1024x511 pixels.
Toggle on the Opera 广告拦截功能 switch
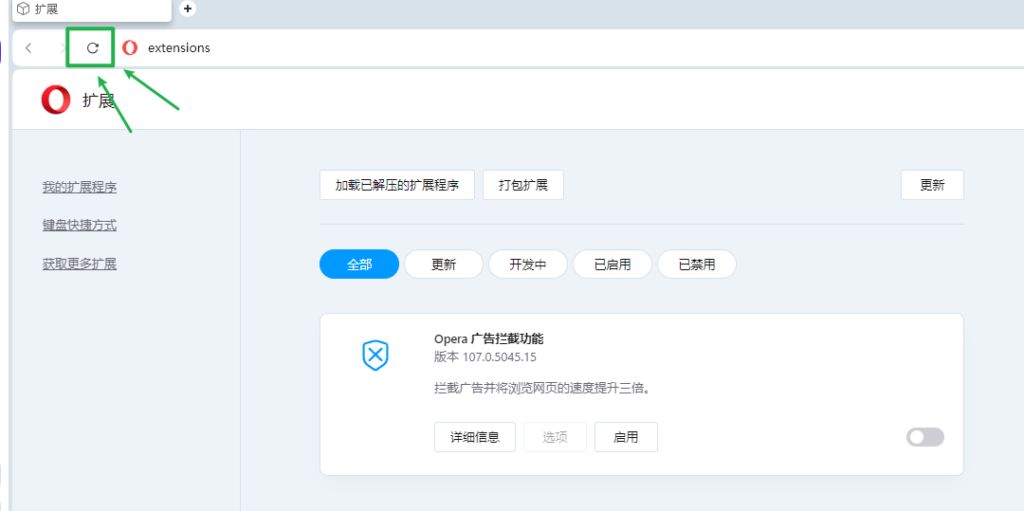click(x=924, y=437)
